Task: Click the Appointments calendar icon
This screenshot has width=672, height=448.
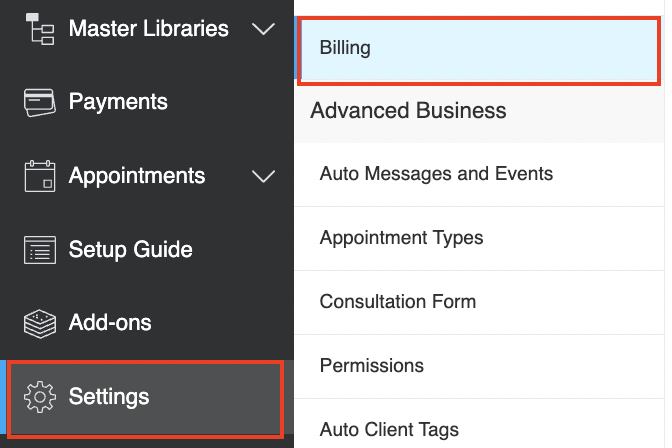Action: pos(39,176)
